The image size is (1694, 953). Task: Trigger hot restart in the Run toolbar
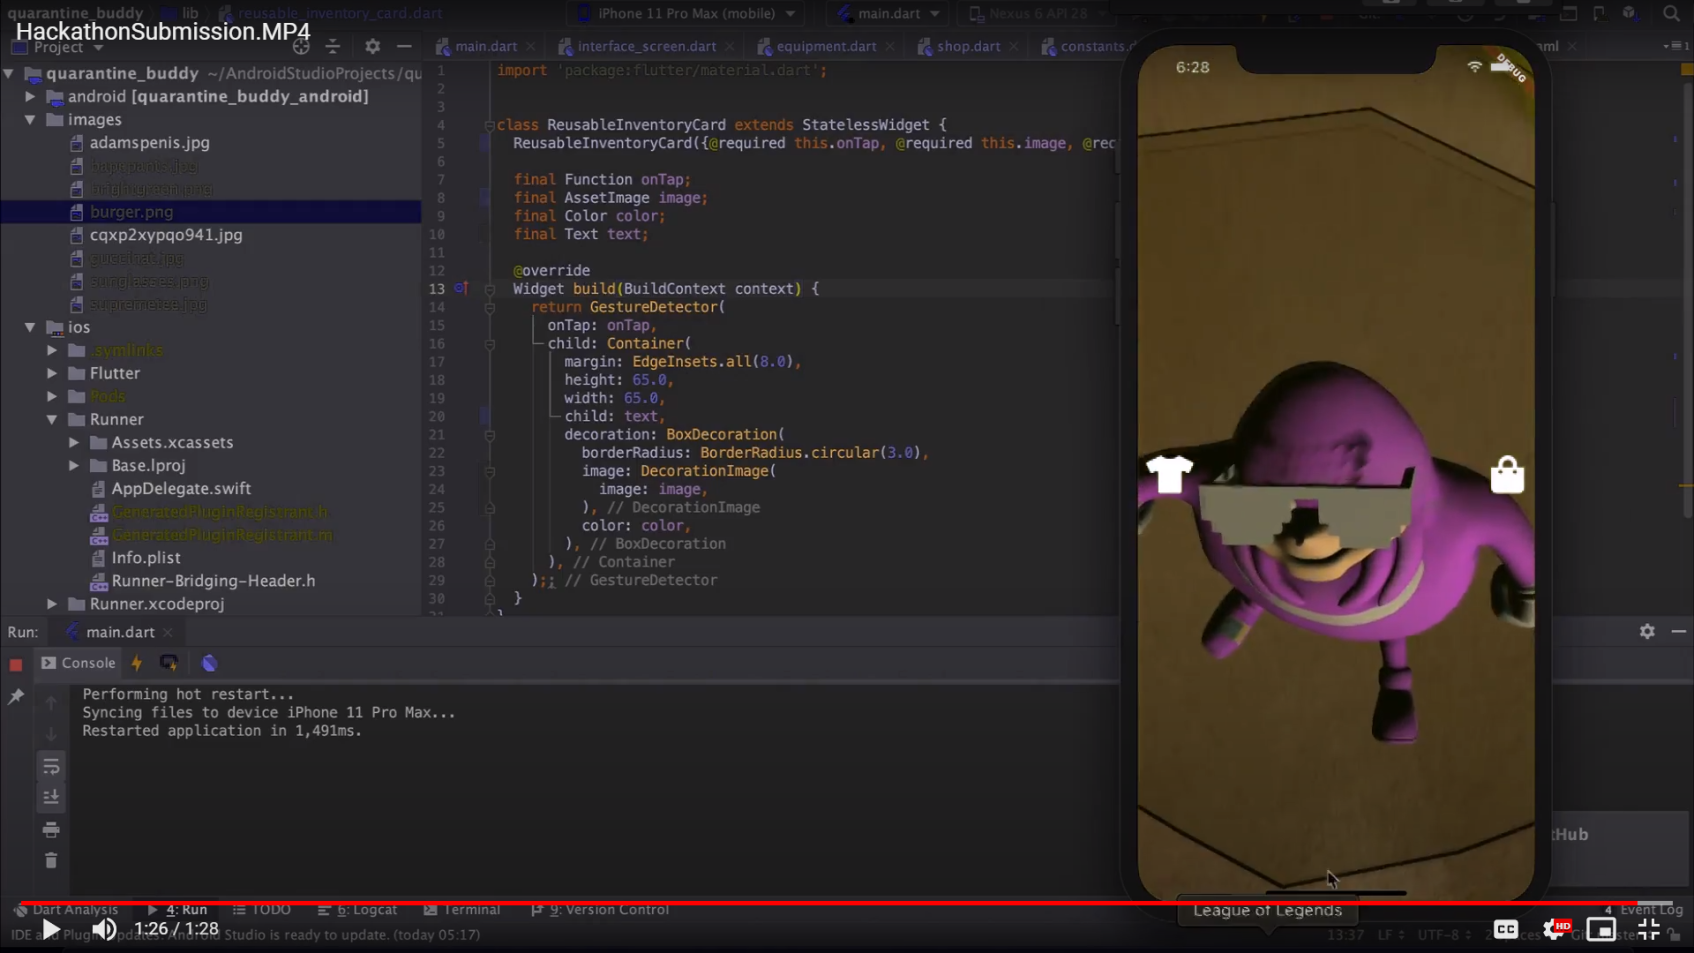tap(169, 663)
